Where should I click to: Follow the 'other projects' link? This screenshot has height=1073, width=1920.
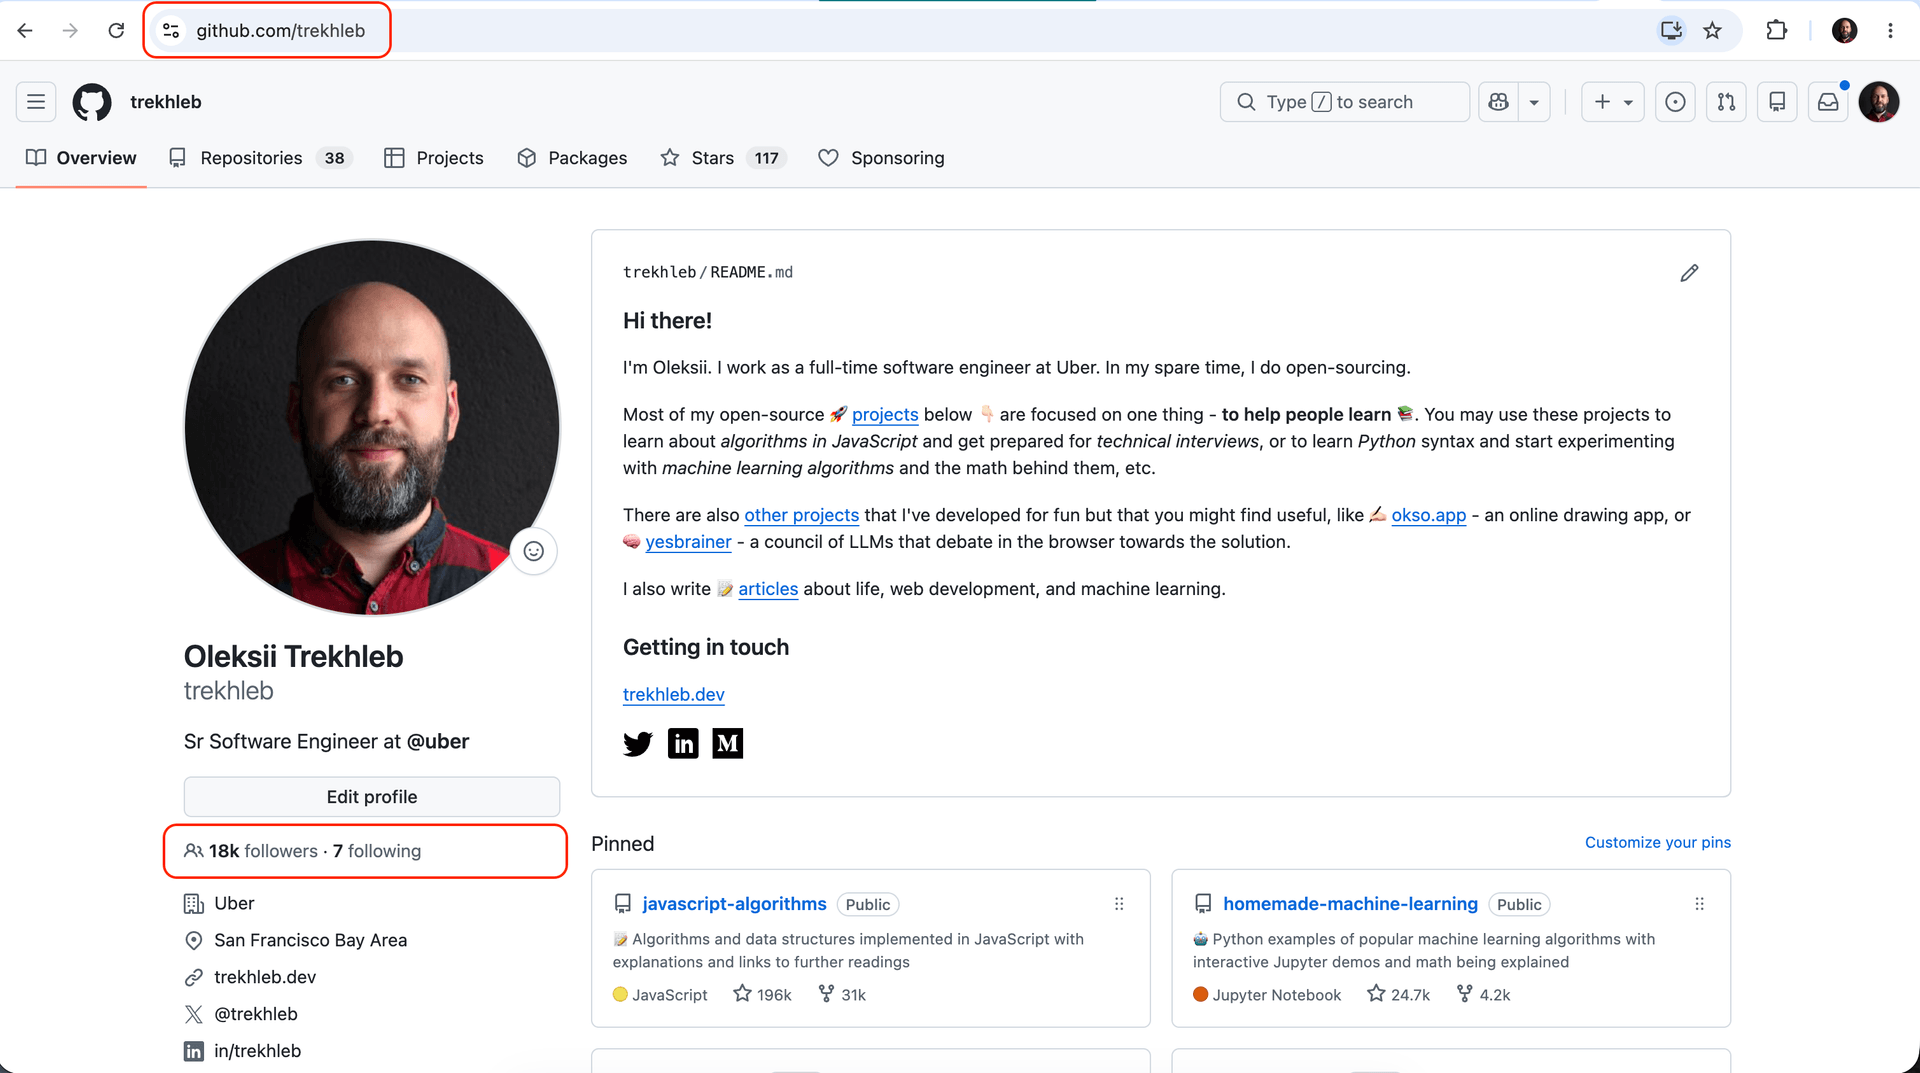[801, 515]
